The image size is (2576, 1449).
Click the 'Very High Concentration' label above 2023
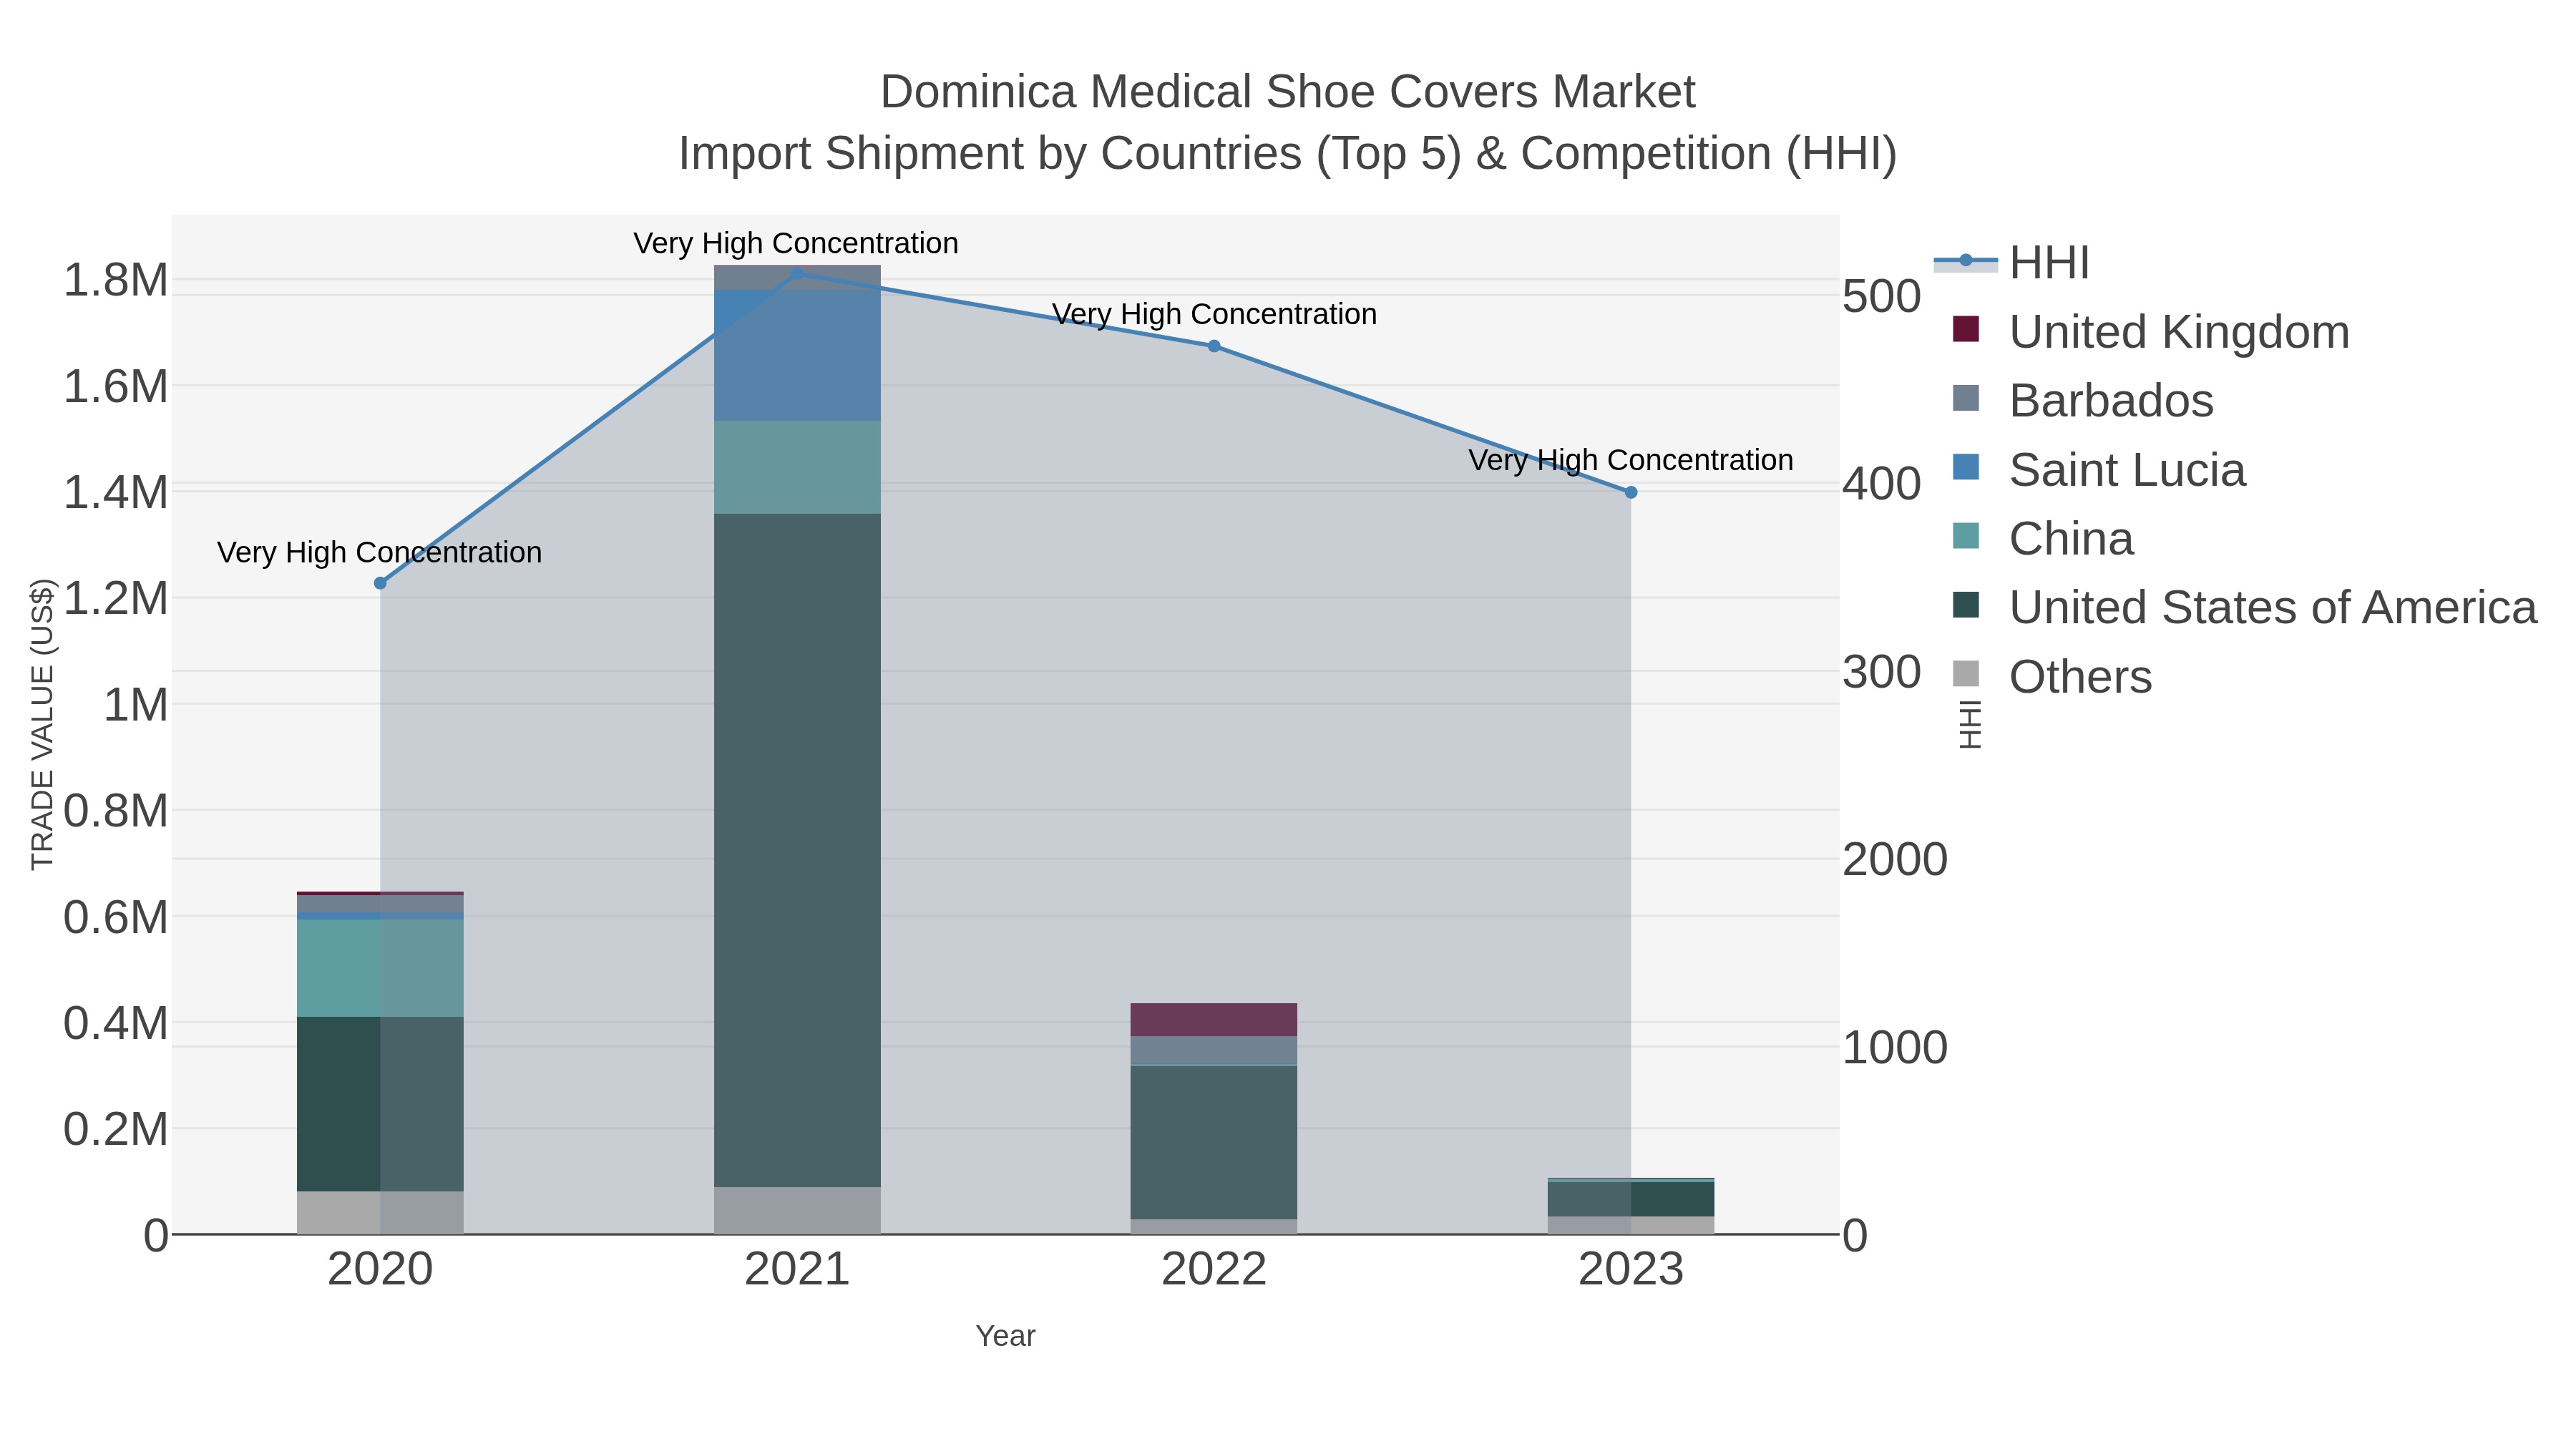pos(1631,461)
